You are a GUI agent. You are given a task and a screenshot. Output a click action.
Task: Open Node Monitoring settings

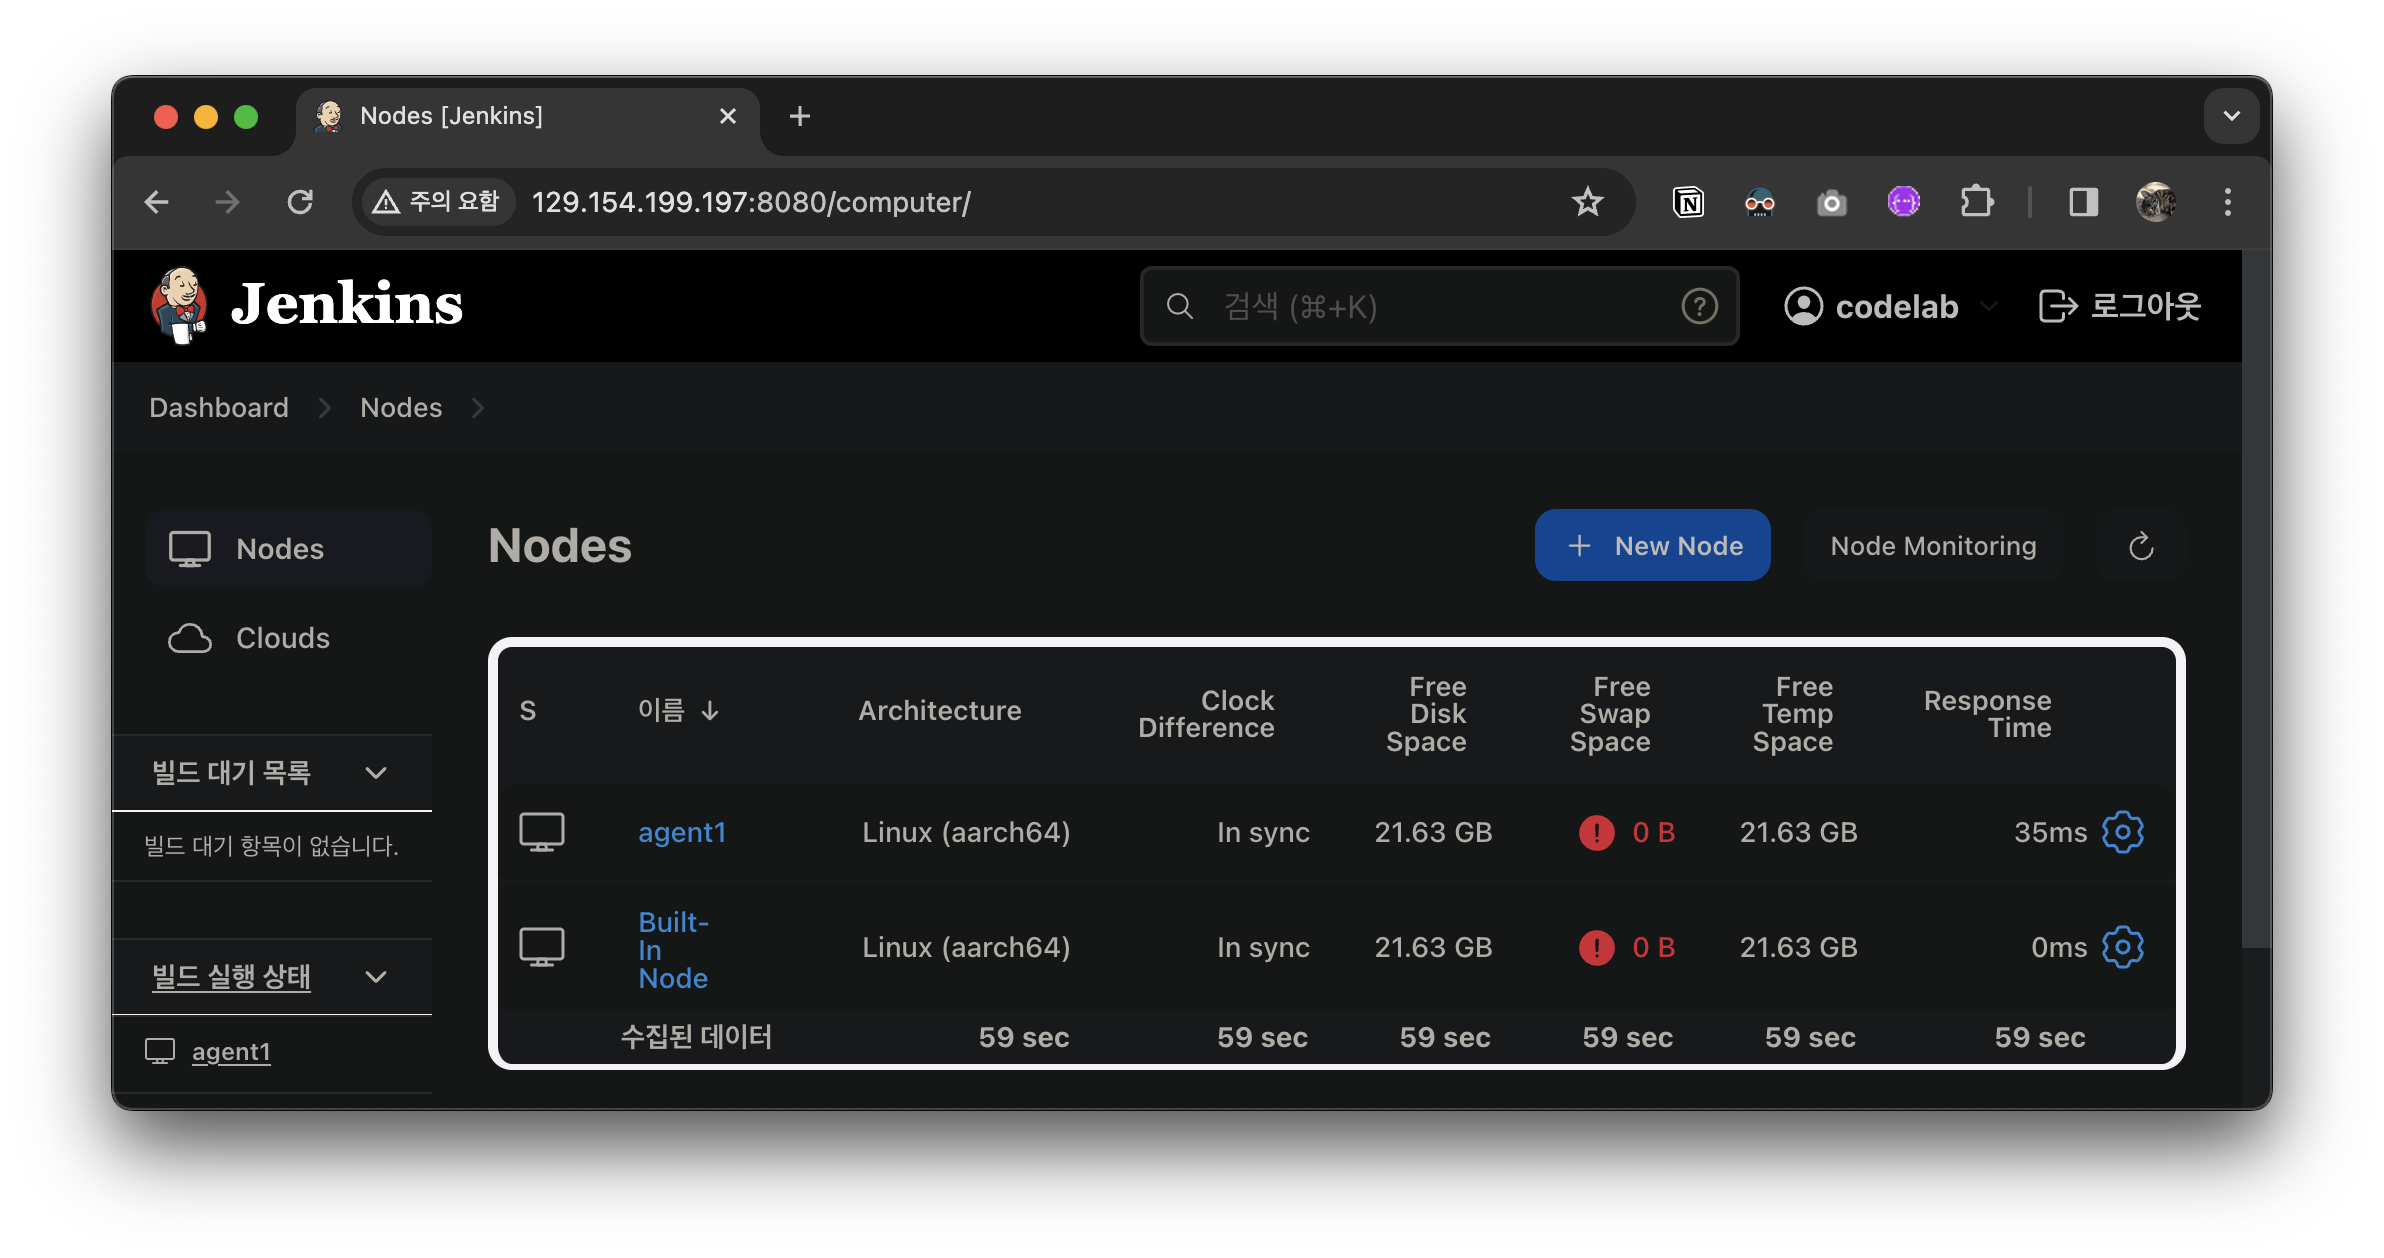[x=1932, y=546]
